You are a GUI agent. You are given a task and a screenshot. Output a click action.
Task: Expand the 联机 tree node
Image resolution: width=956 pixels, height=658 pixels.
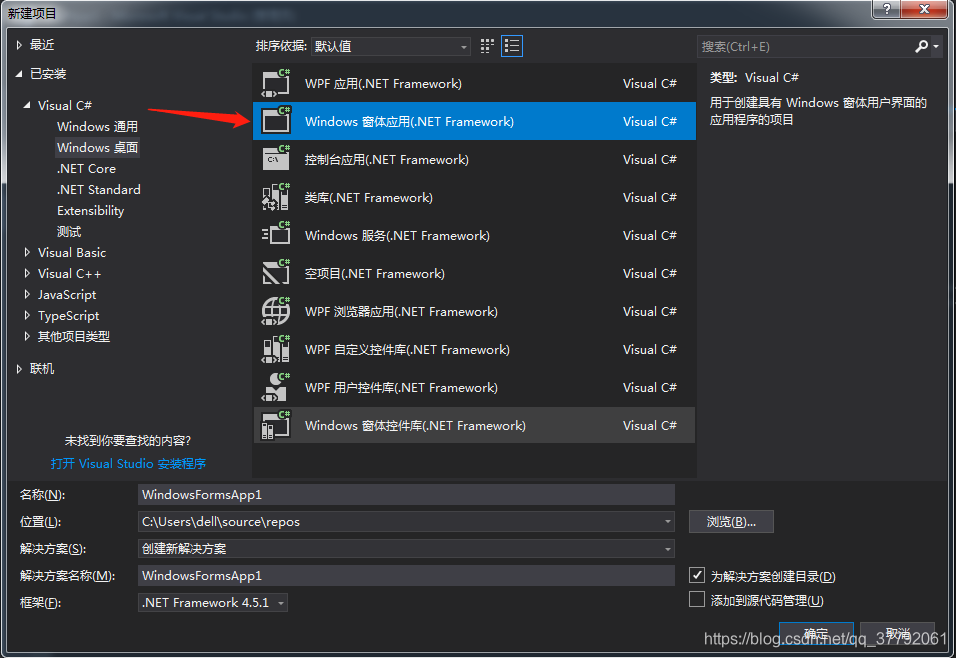click(x=19, y=368)
